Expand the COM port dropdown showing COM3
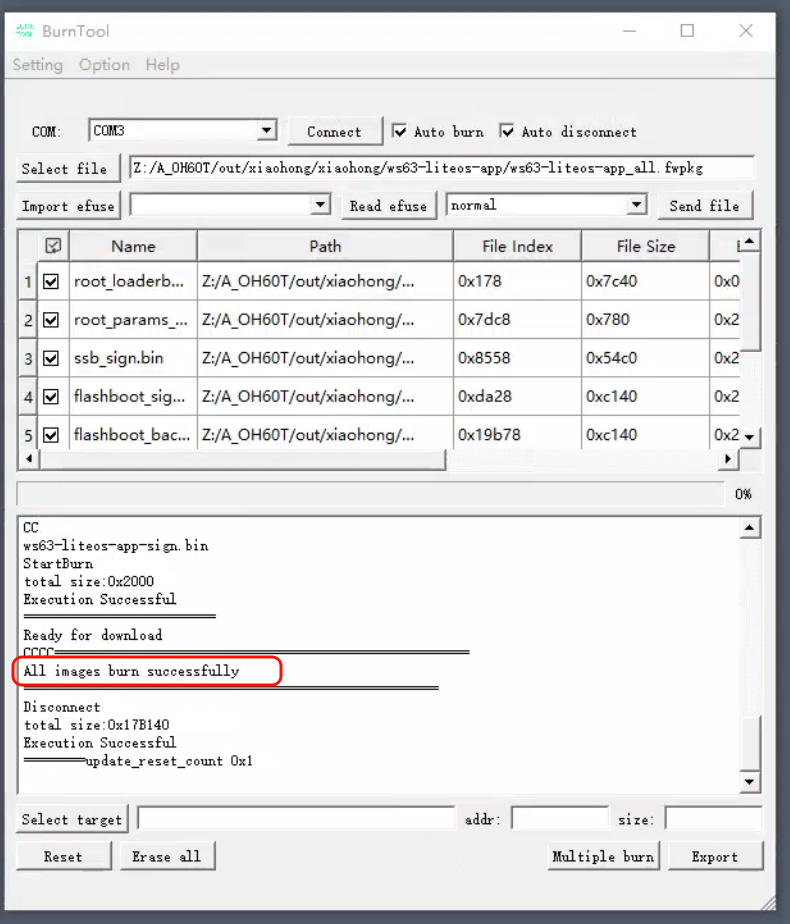Viewport: 790px width, 924px height. 267,130
